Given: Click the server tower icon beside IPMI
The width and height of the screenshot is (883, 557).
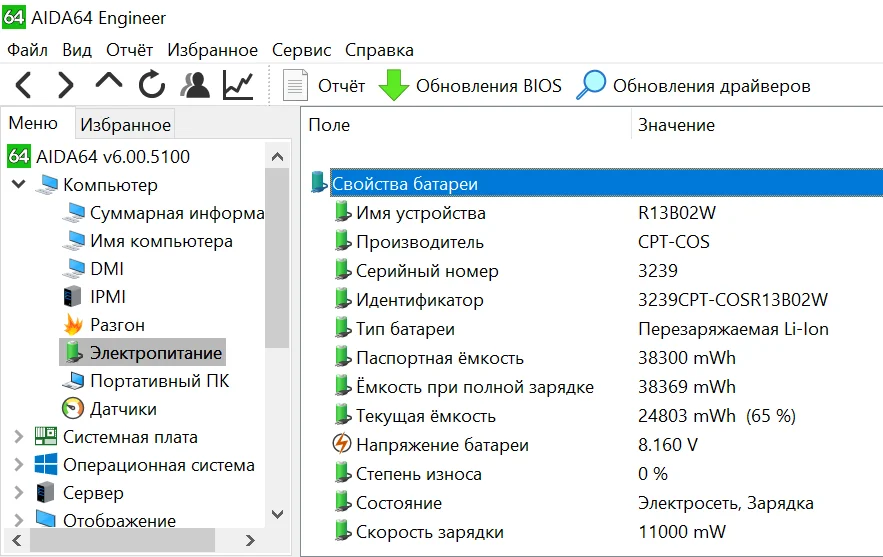Looking at the screenshot, I should click(73, 296).
